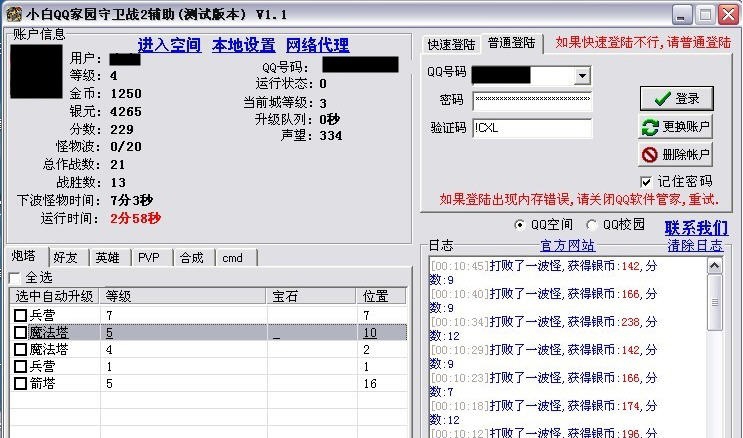Click the log scrollbar thumb

715,302
